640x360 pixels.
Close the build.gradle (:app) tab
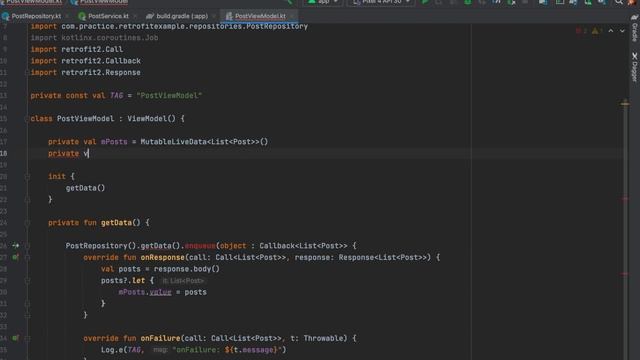coord(214,16)
